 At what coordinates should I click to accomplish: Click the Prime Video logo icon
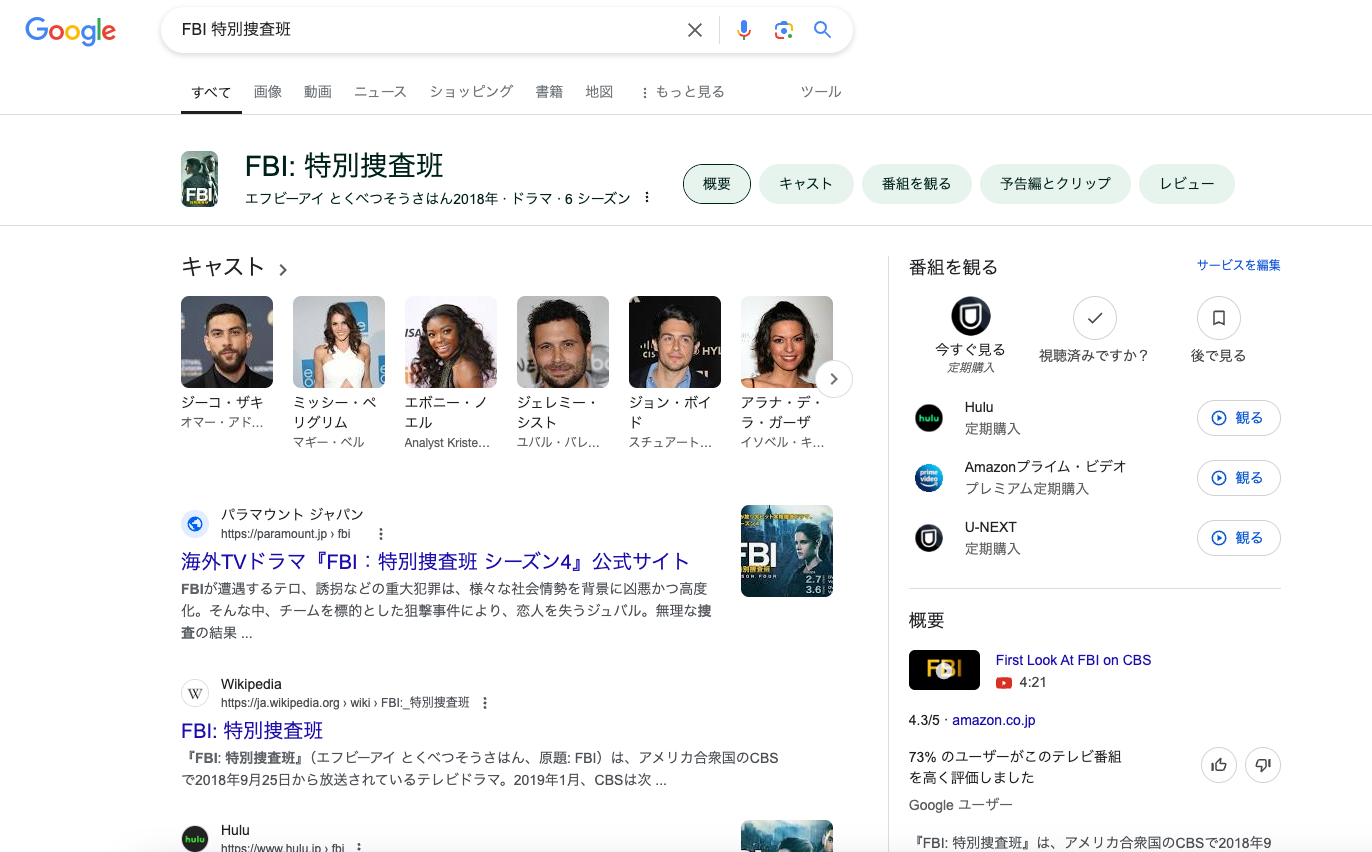(929, 478)
